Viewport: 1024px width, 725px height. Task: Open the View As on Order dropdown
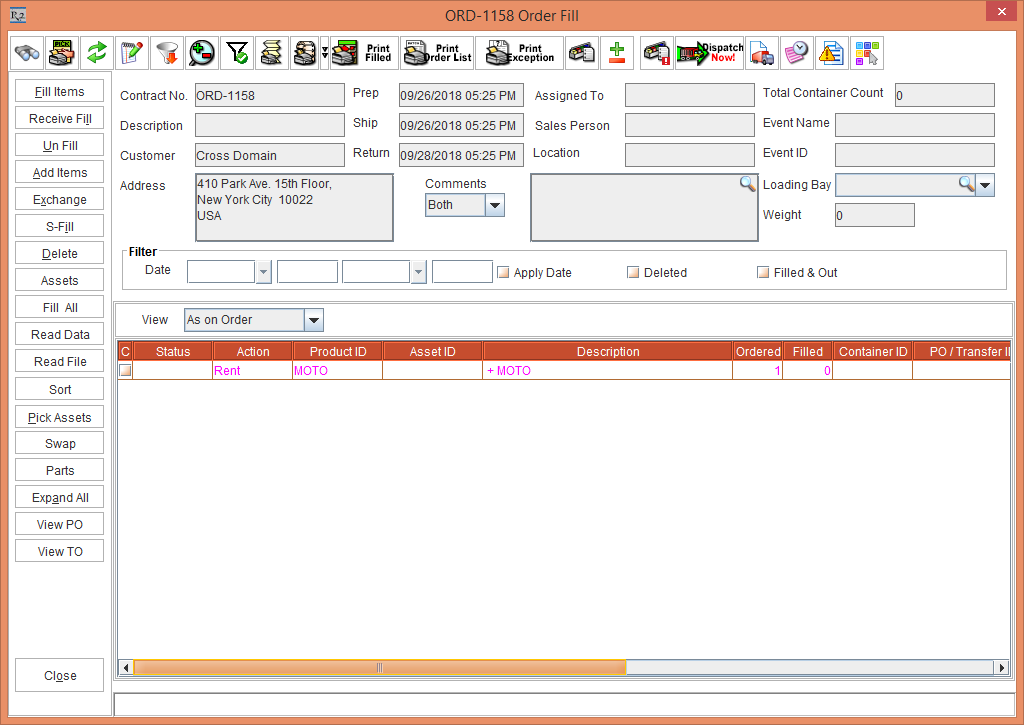point(313,320)
